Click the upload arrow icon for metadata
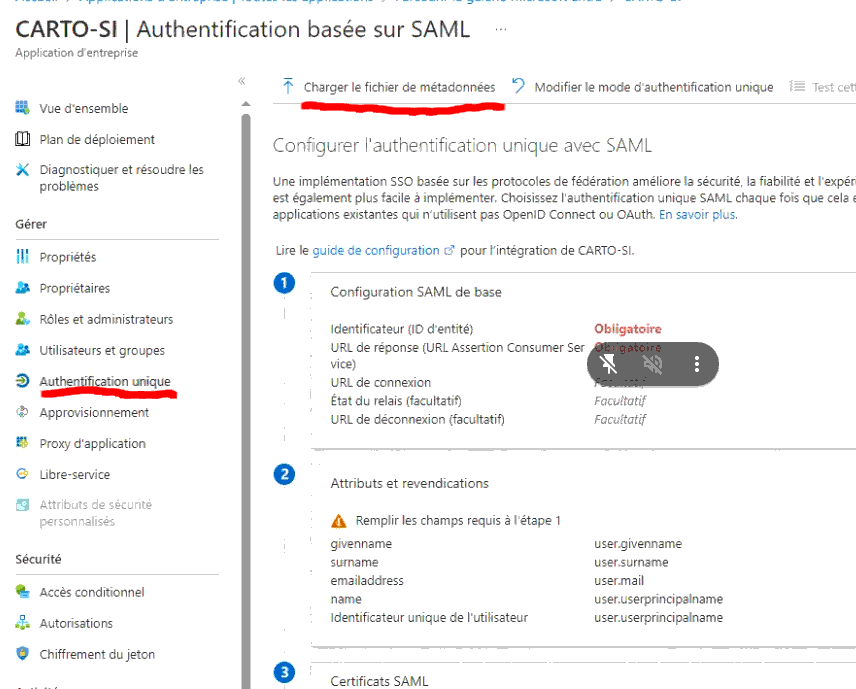Image resolution: width=856 pixels, height=689 pixels. (288, 86)
